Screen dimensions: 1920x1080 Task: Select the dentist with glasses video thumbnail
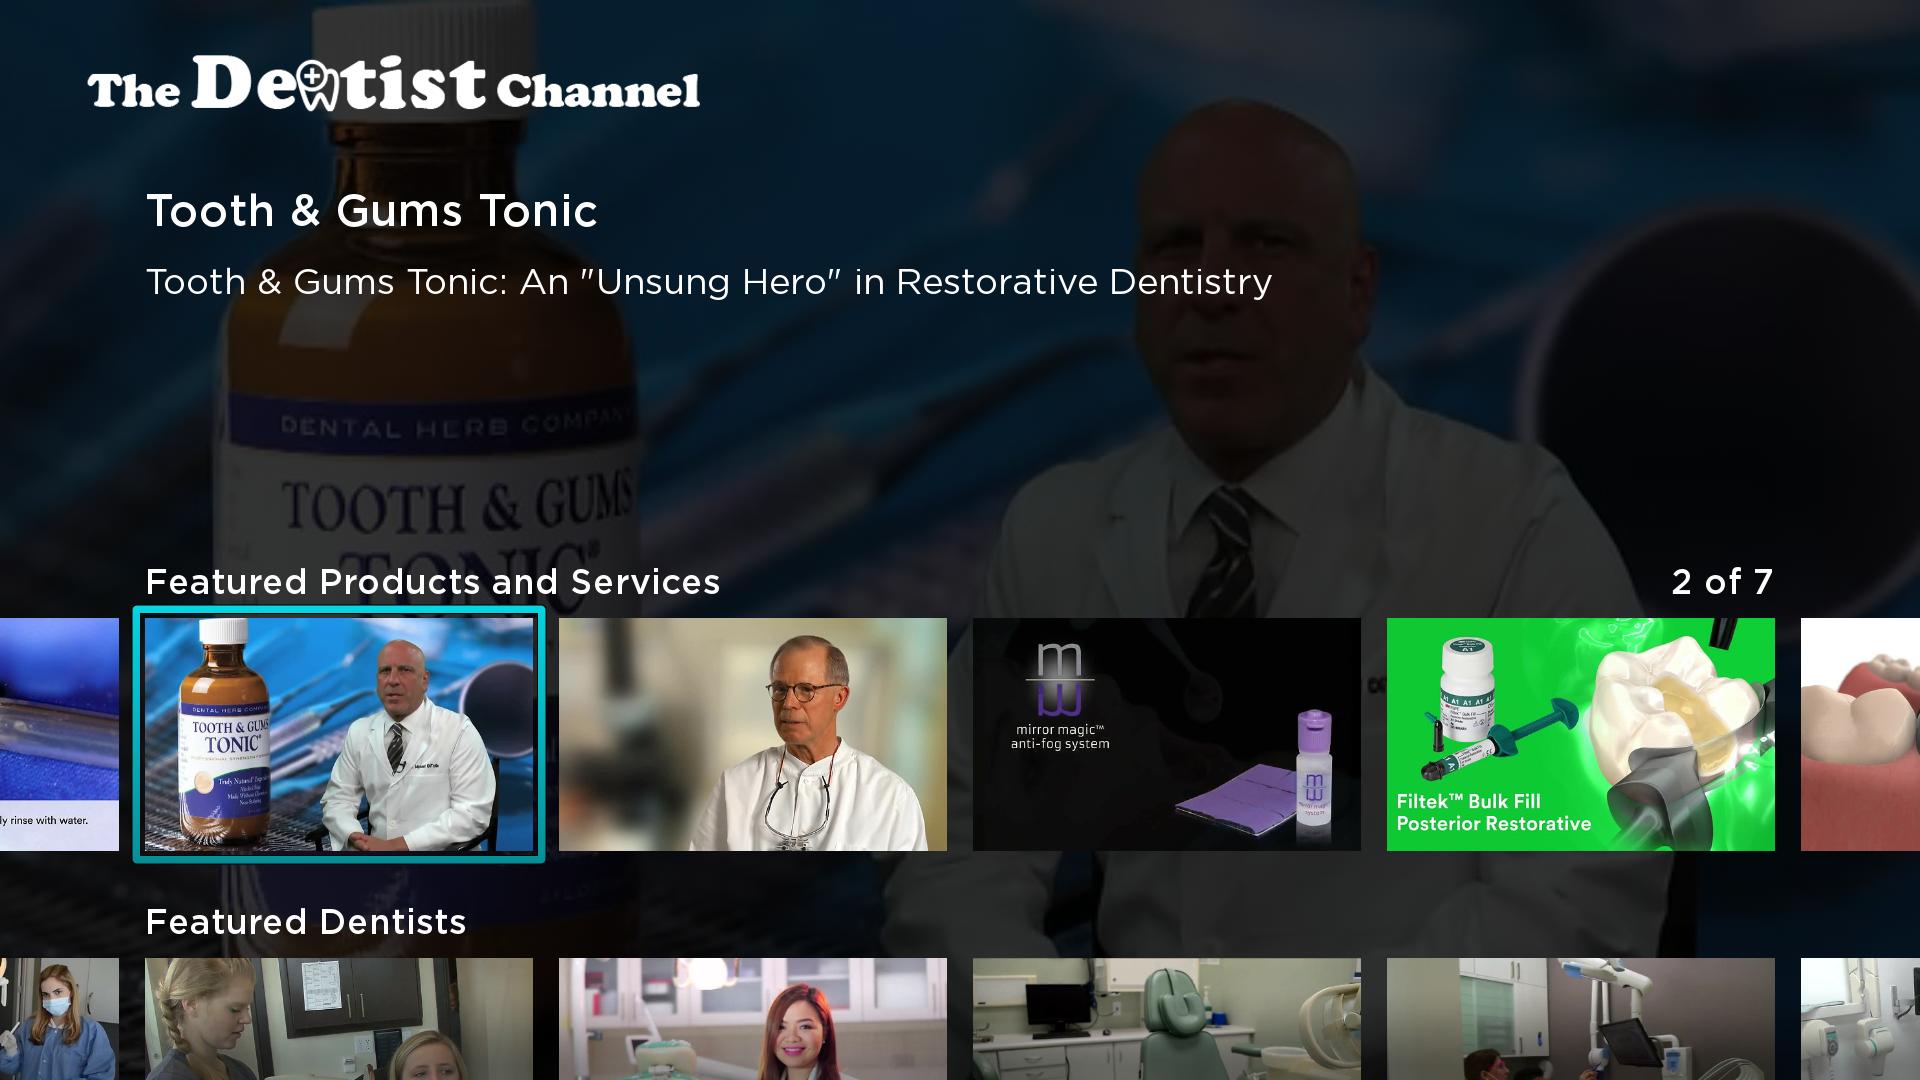click(752, 734)
